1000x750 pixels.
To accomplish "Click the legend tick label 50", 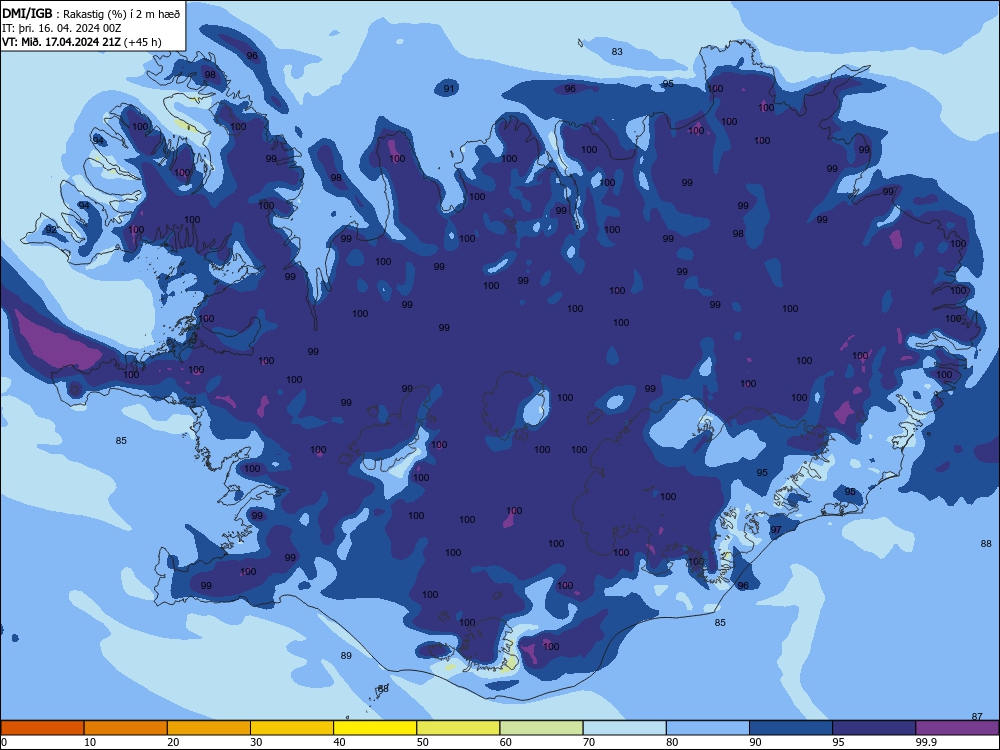I will [422, 742].
